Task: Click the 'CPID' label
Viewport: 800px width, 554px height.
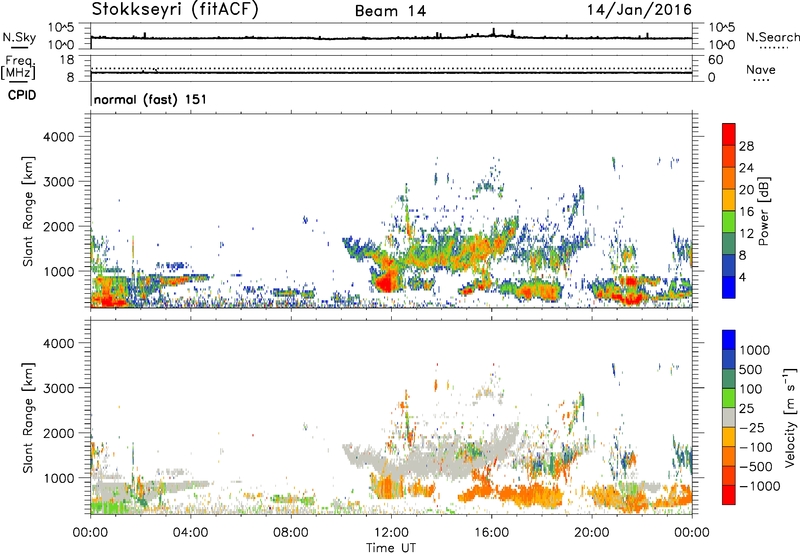Action: pos(22,95)
